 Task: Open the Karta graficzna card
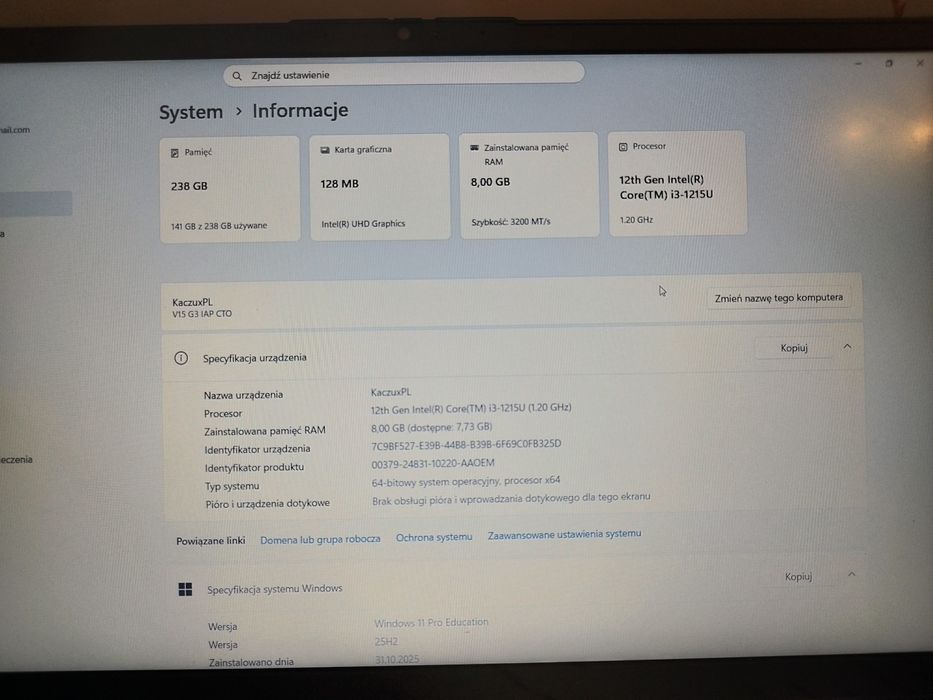point(380,187)
